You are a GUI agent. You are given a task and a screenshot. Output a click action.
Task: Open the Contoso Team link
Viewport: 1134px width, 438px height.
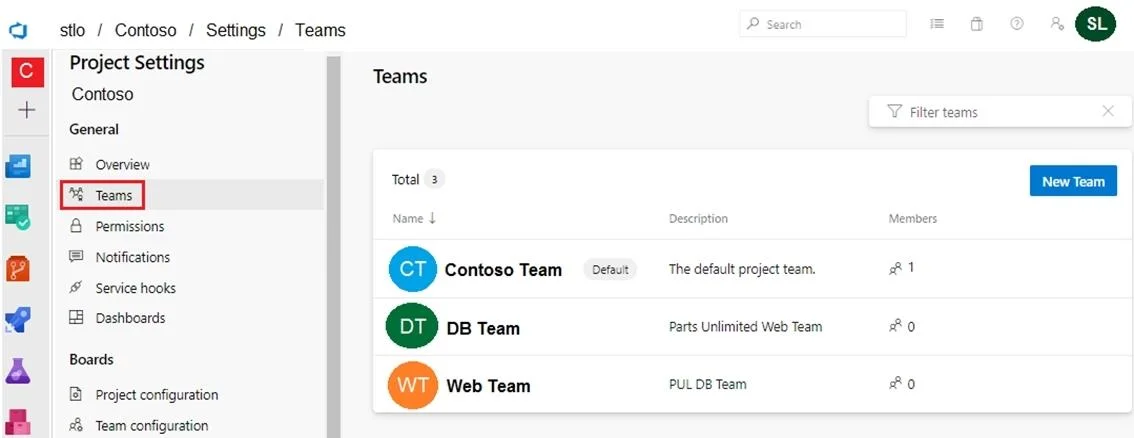tap(503, 270)
